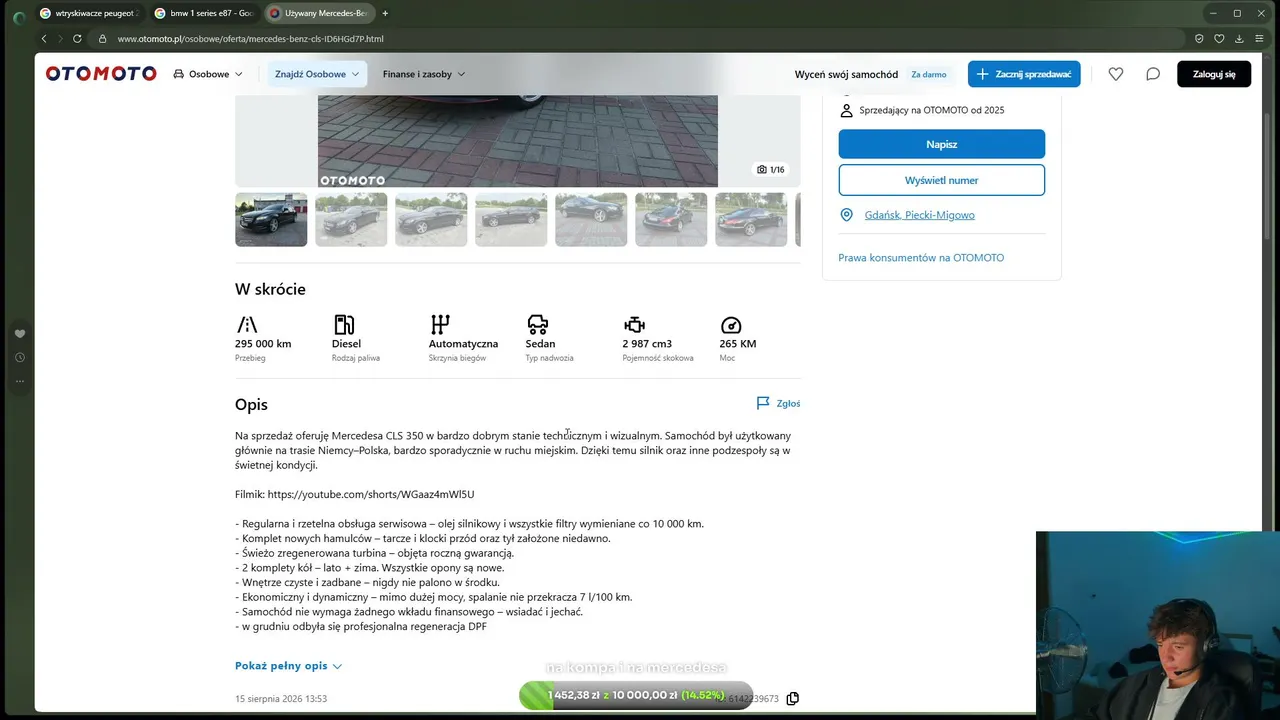The width and height of the screenshot is (1280, 720).
Task: Open the Gdańsk, Piecki-Migowo location link
Action: [x=919, y=215]
